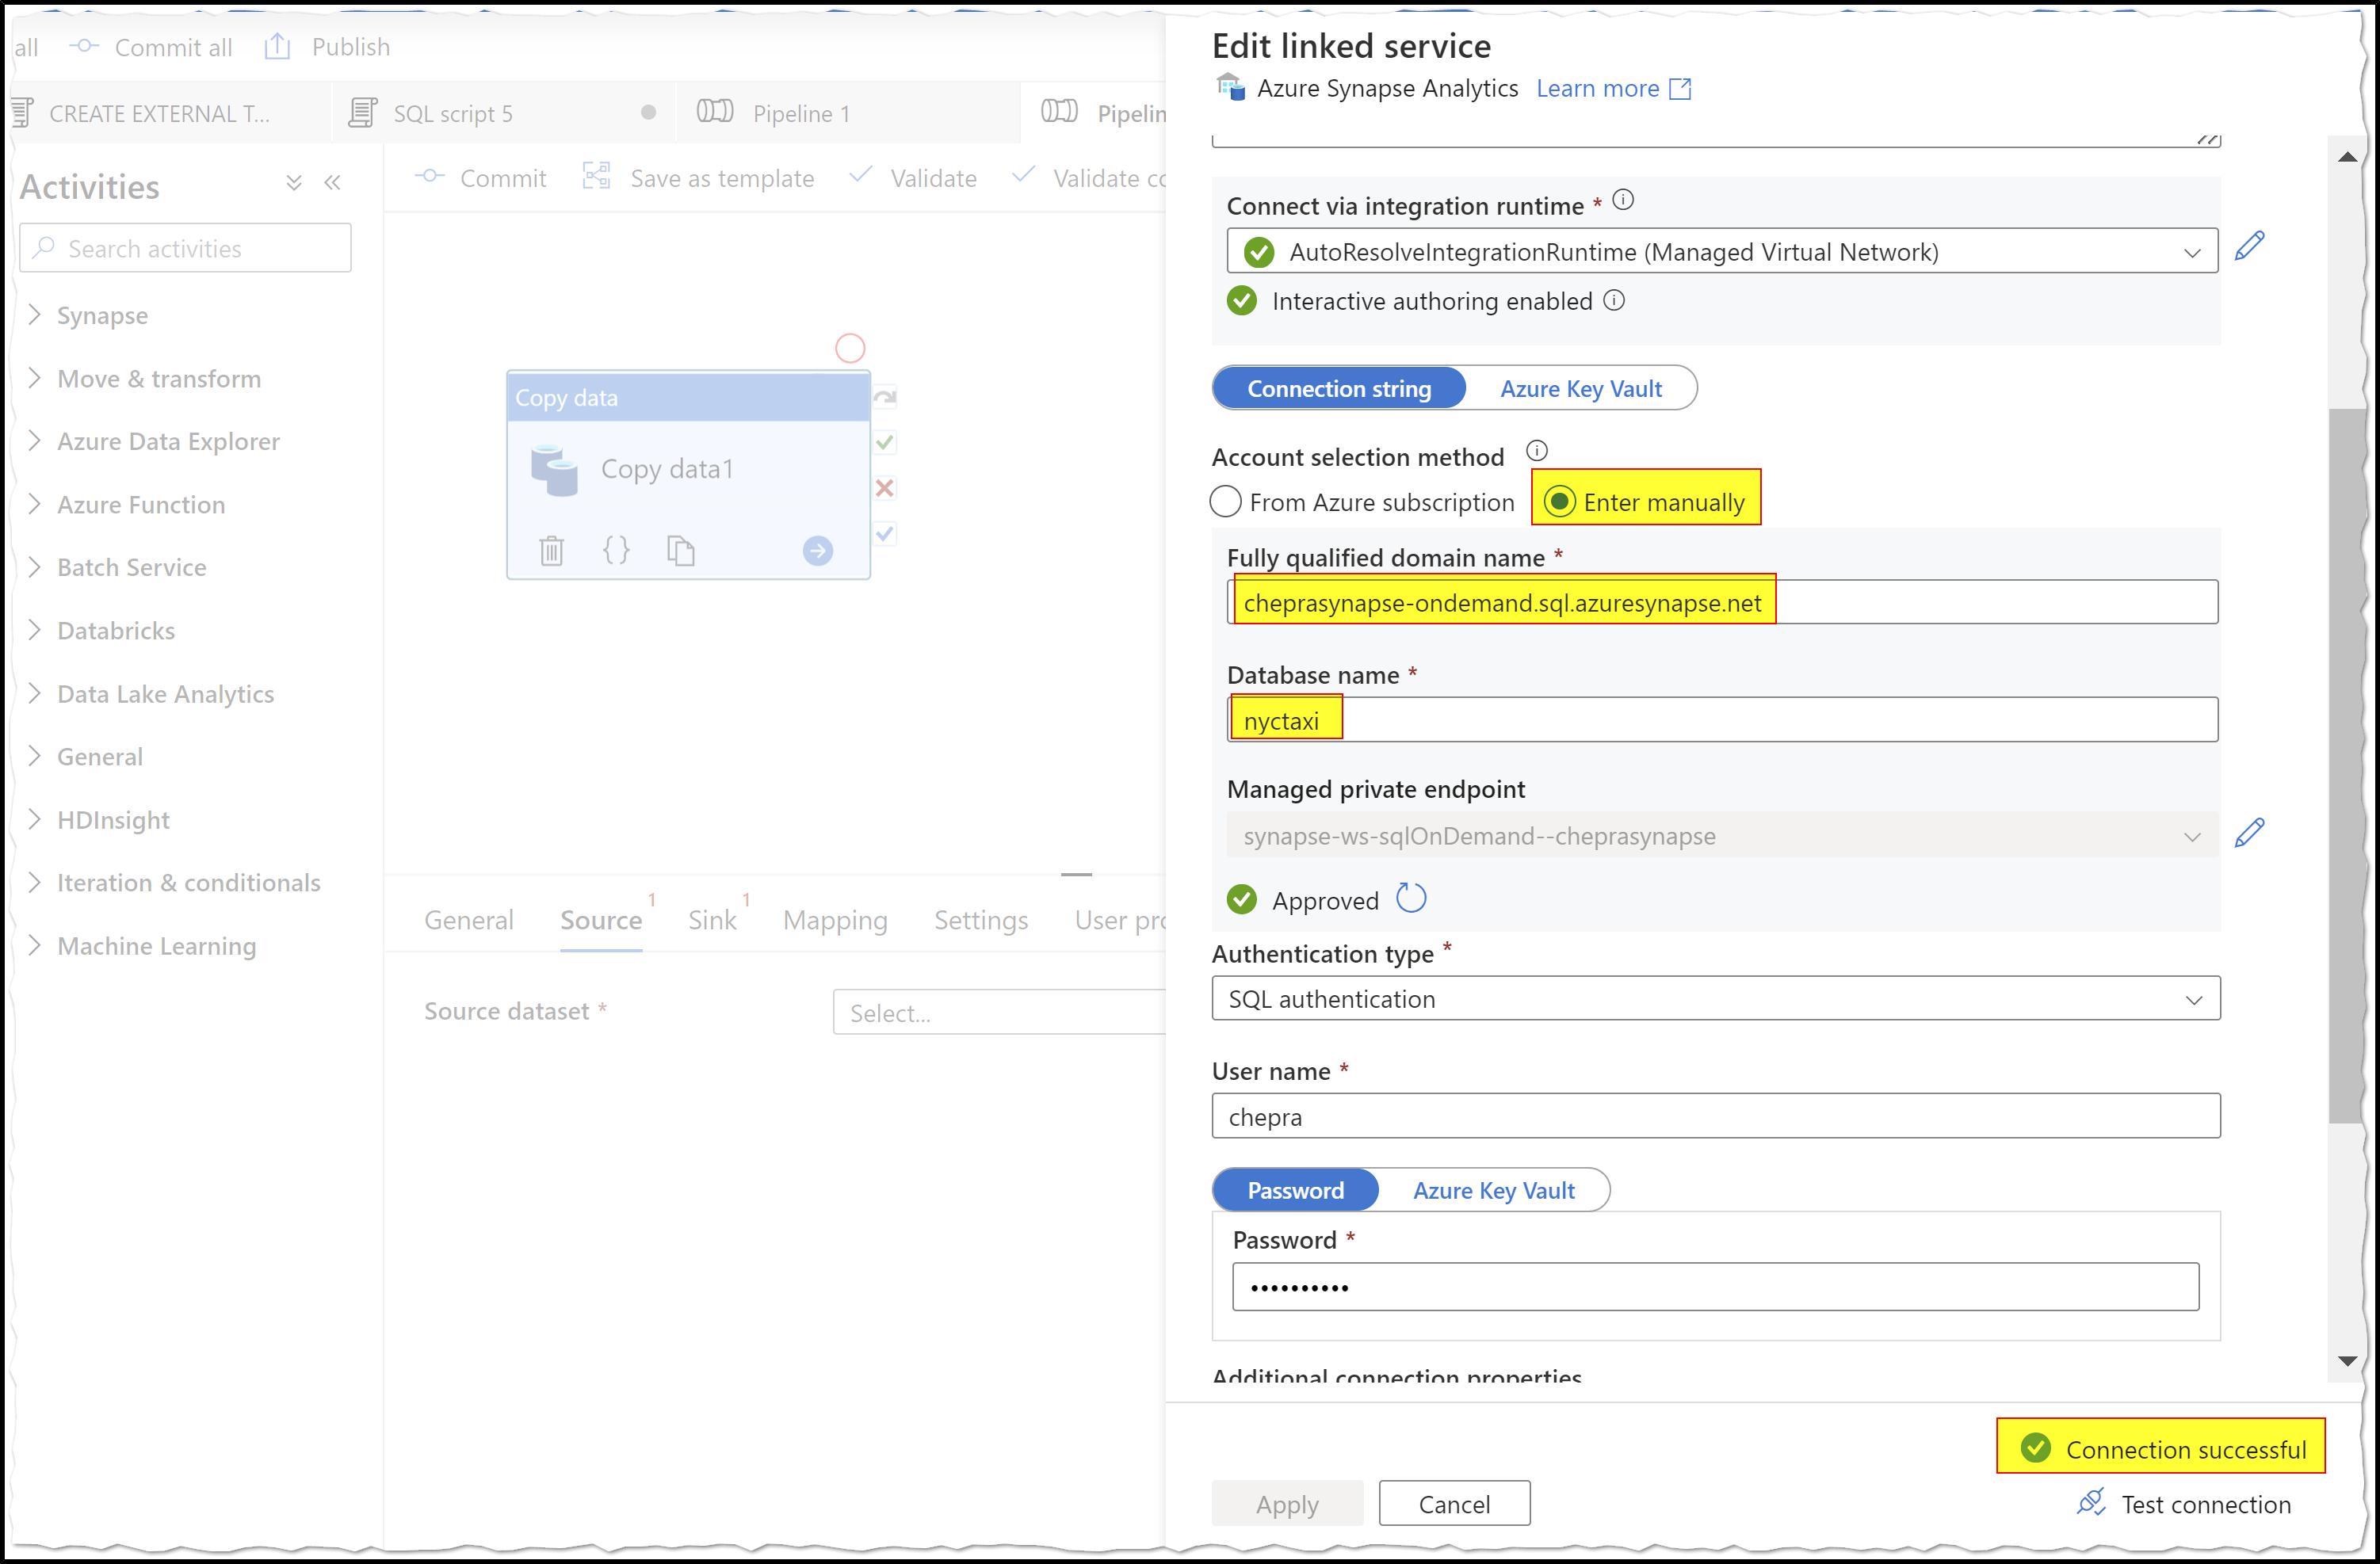
Task: Click the Apply button
Action: (1287, 1503)
